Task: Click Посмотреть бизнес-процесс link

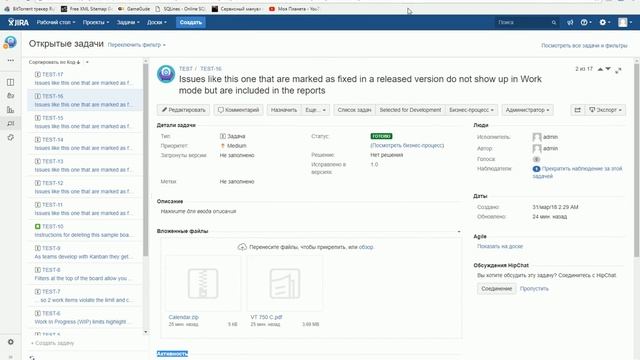Action: pos(407,145)
